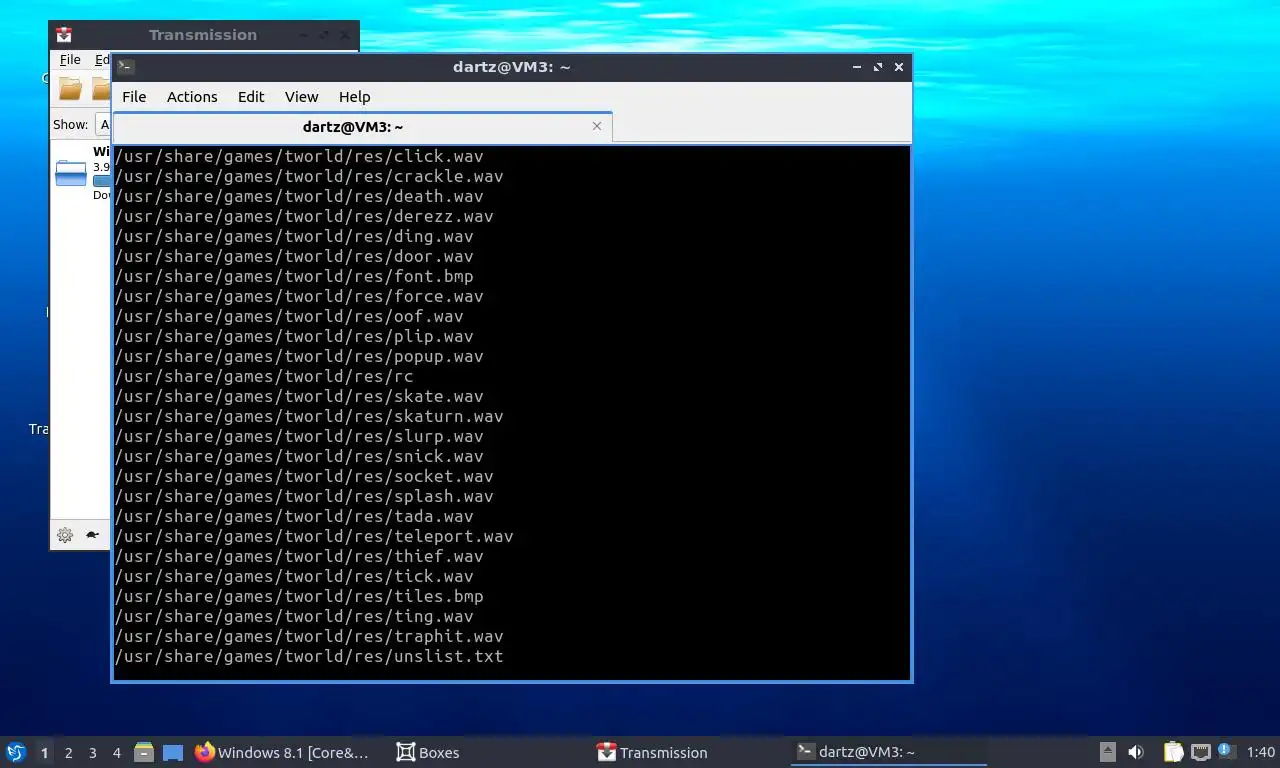Click the skate.wav path line in terminal

299,397
